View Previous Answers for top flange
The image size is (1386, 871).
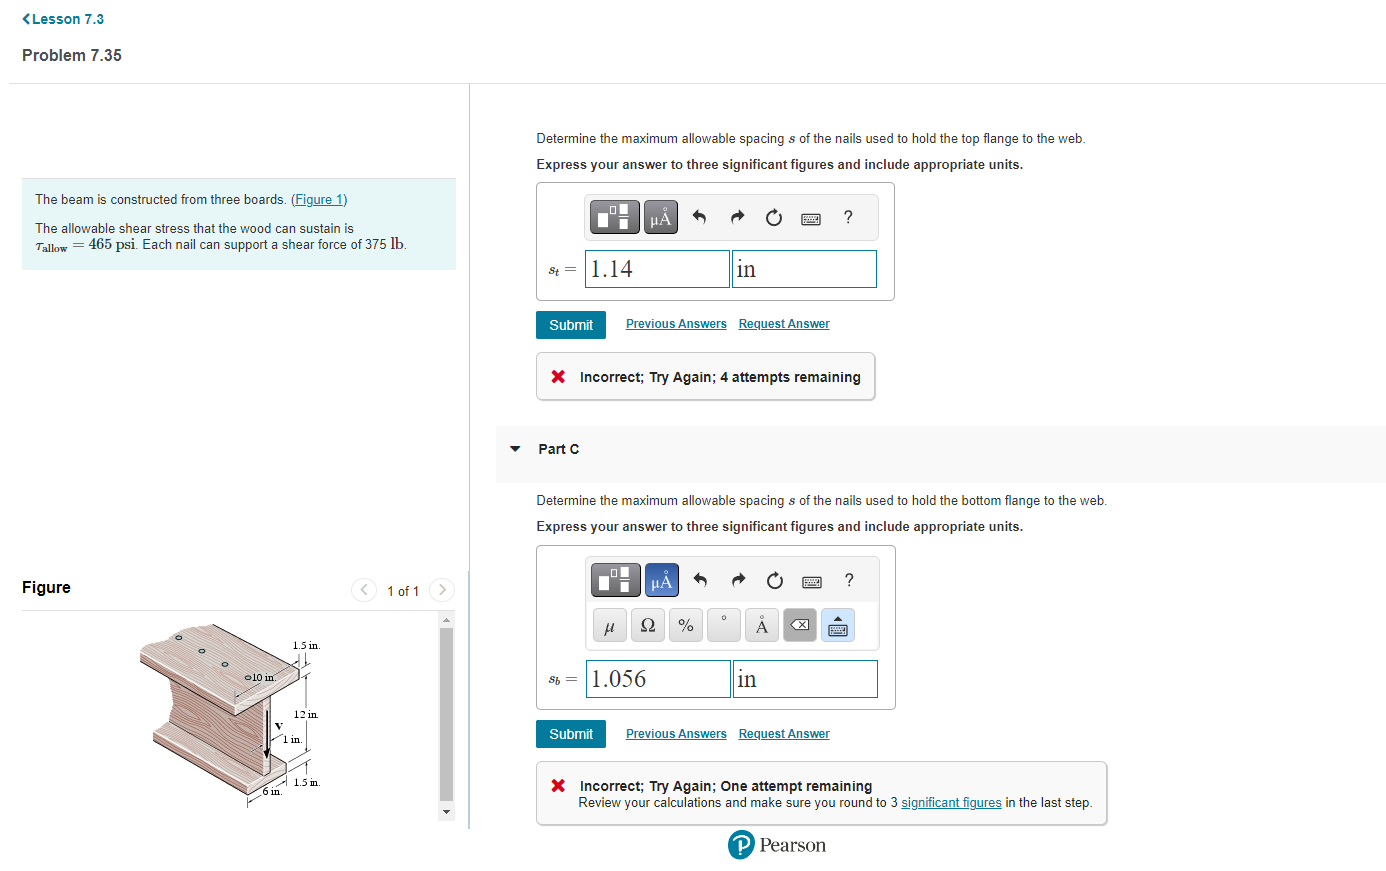[x=676, y=324]
